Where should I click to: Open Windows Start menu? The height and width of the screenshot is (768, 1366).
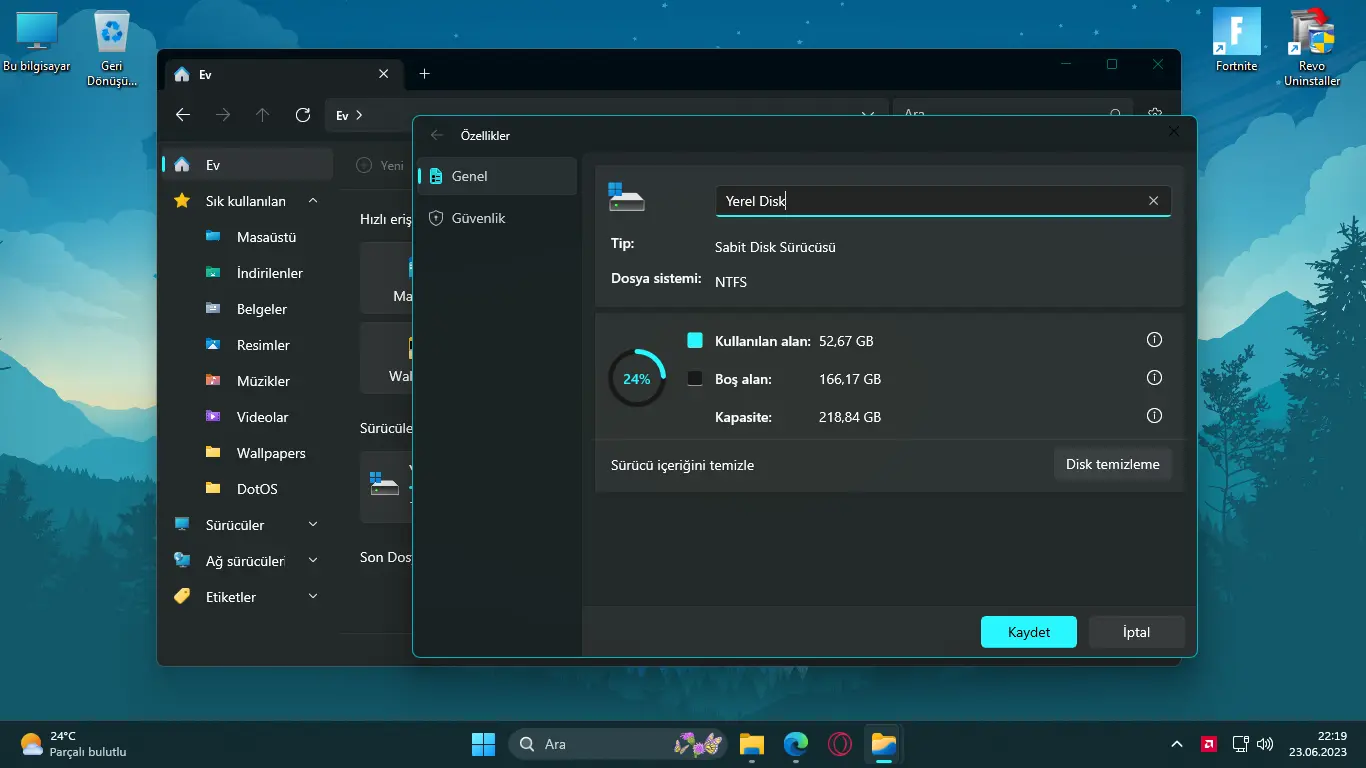point(483,744)
